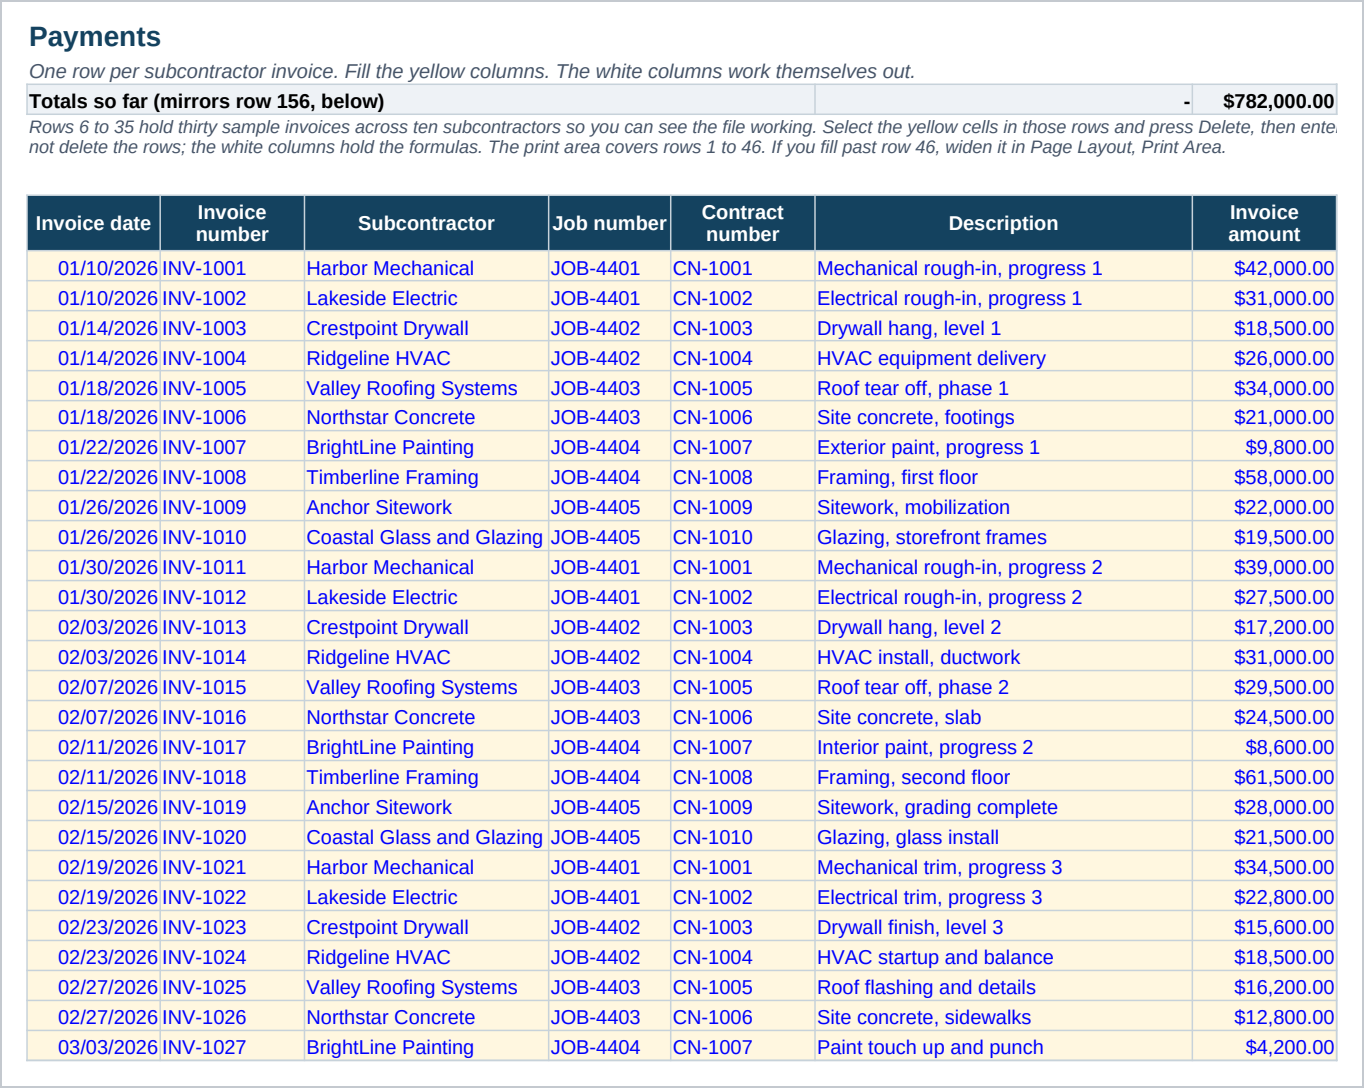Select the Description column header
This screenshot has height=1088, width=1364.
pyautogui.click(x=1003, y=223)
